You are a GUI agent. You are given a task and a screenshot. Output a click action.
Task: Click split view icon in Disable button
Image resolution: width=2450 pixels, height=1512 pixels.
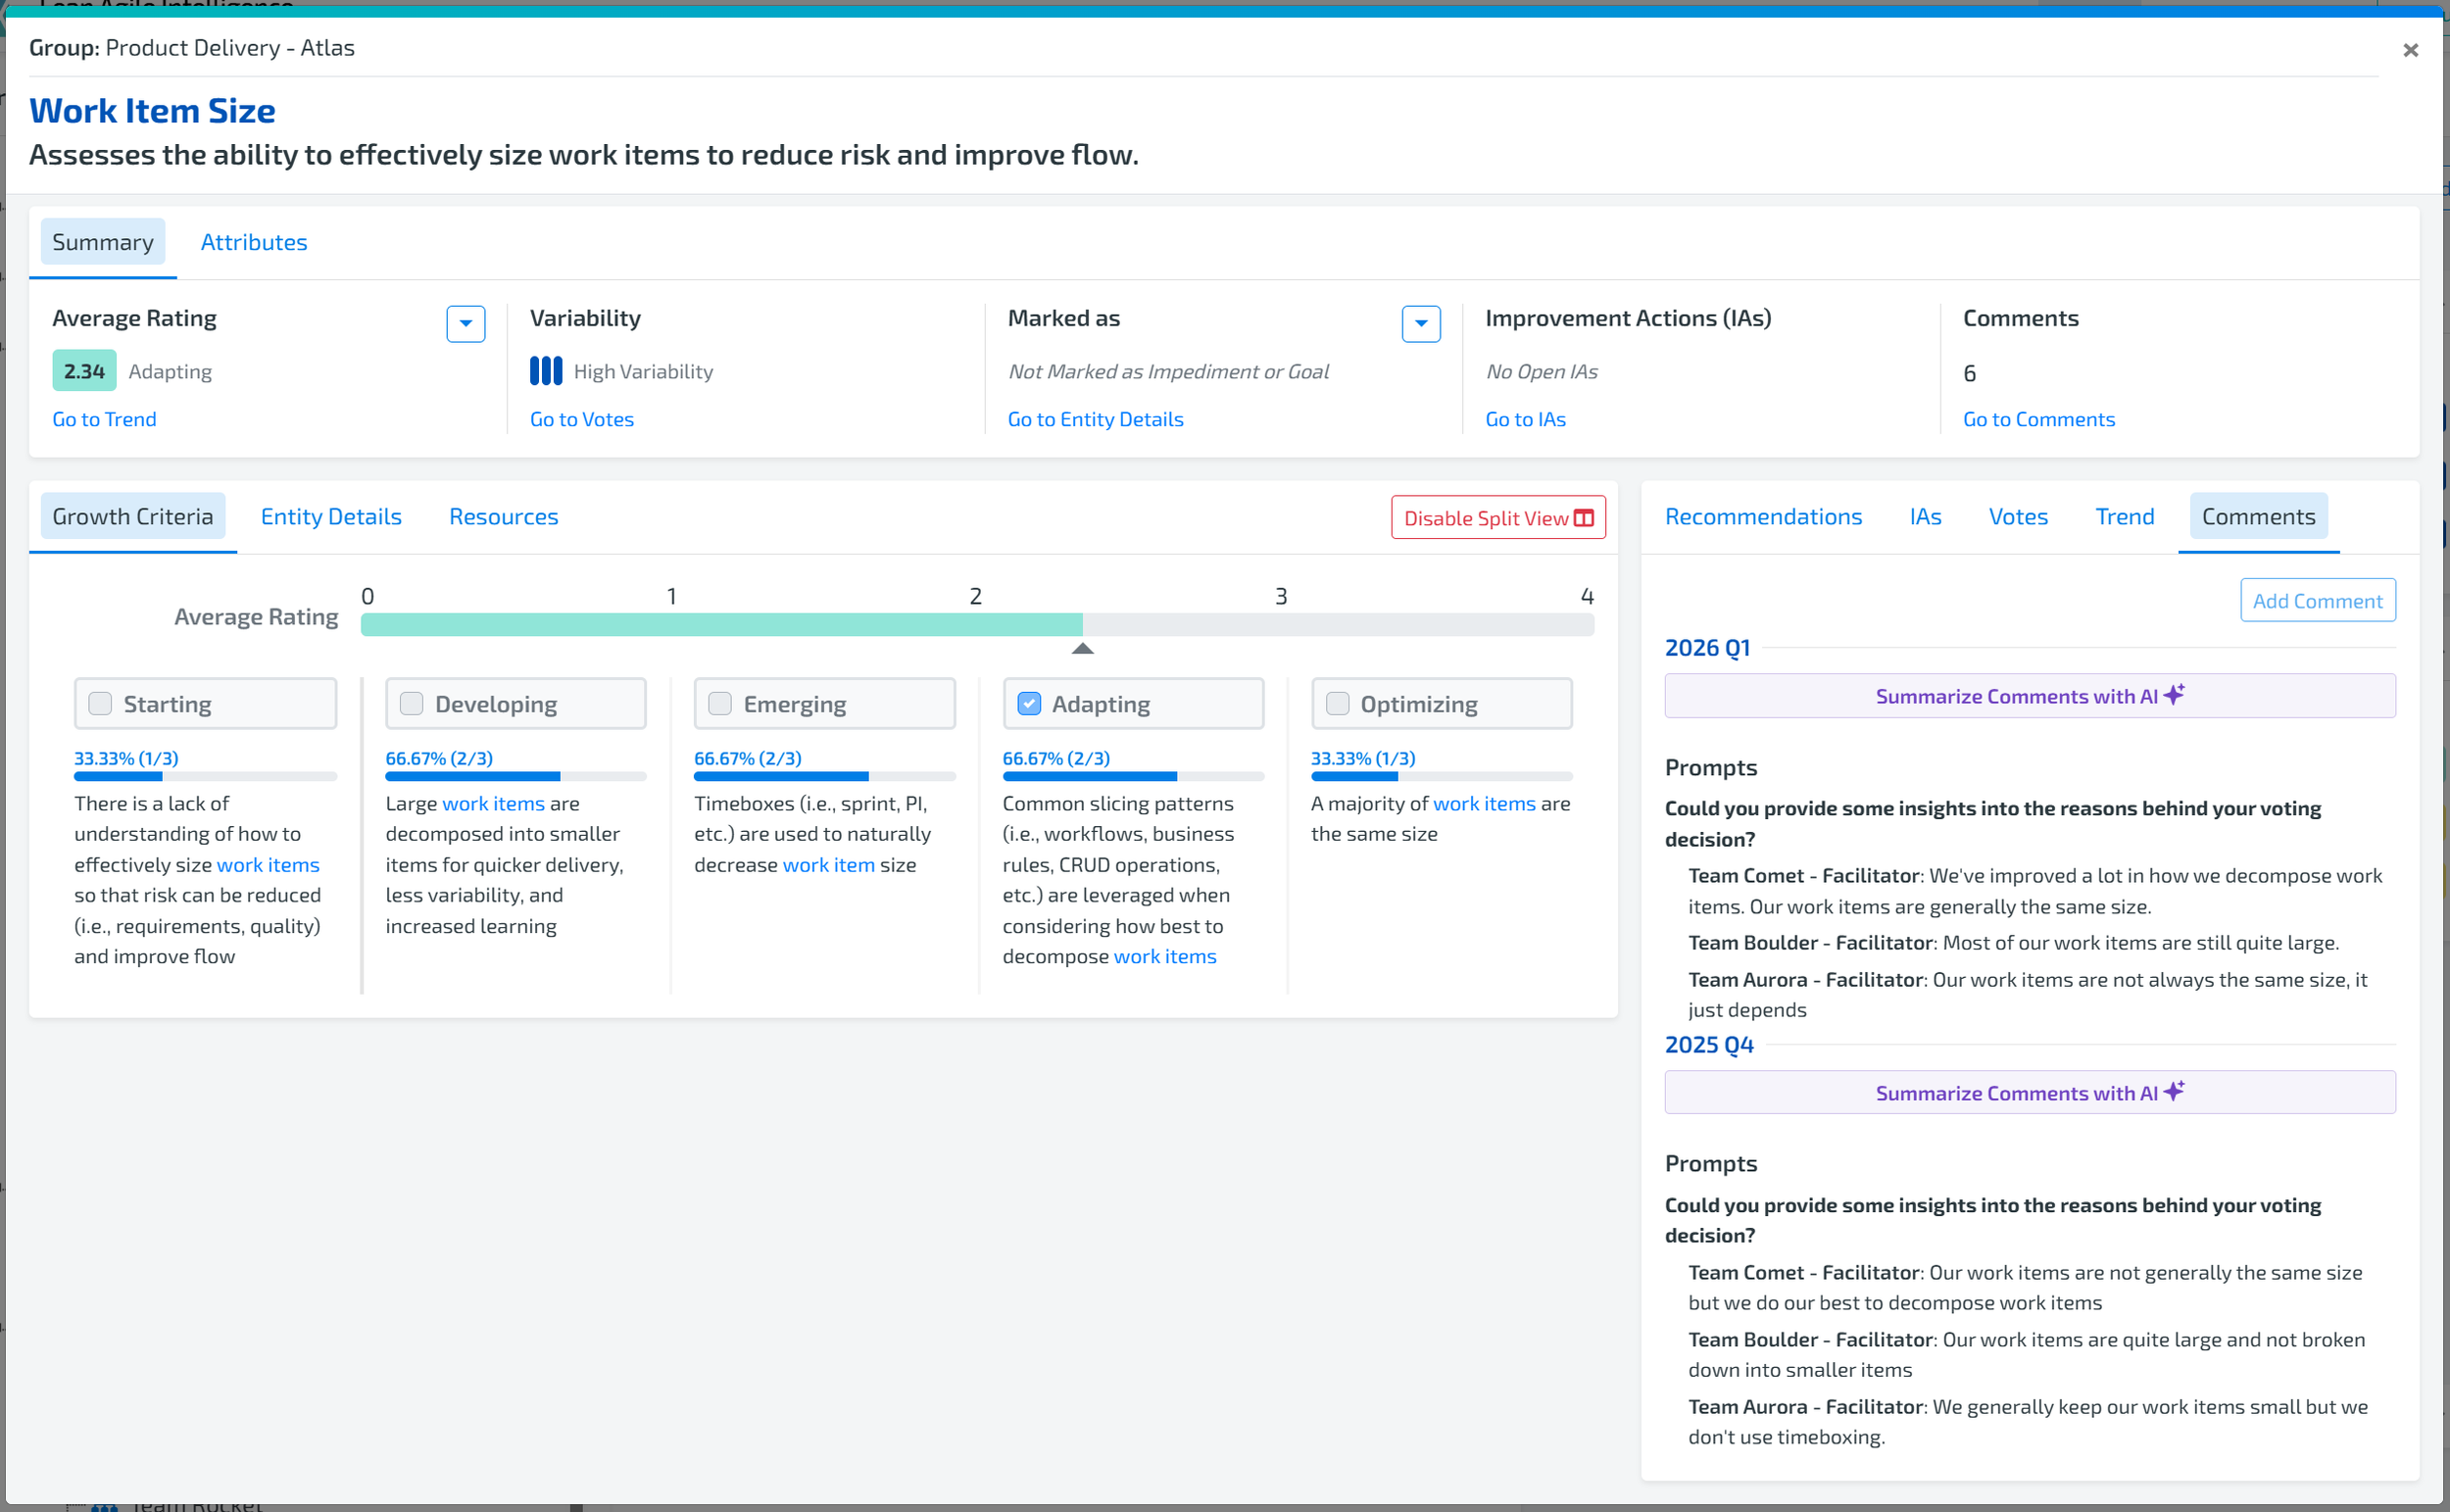click(1584, 518)
